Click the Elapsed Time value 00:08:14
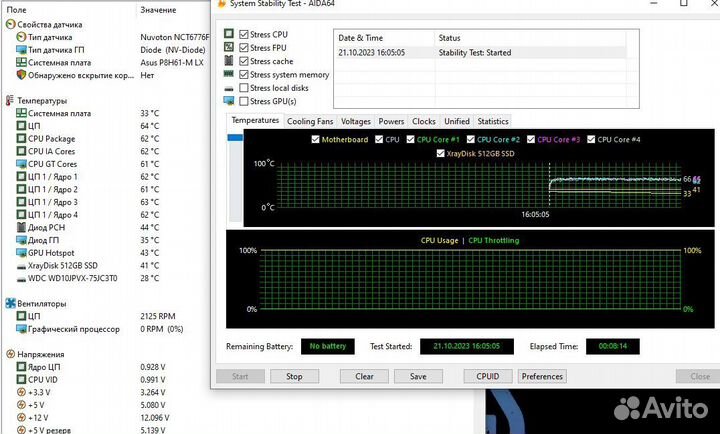 (x=613, y=346)
